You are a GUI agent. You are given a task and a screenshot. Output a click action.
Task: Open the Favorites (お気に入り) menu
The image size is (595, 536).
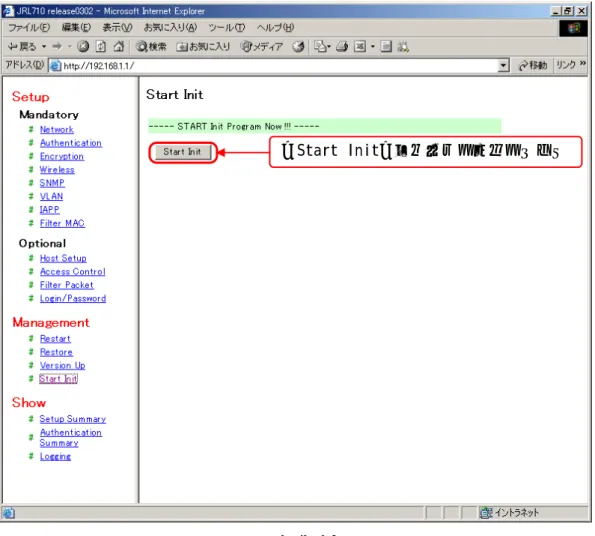tap(170, 28)
